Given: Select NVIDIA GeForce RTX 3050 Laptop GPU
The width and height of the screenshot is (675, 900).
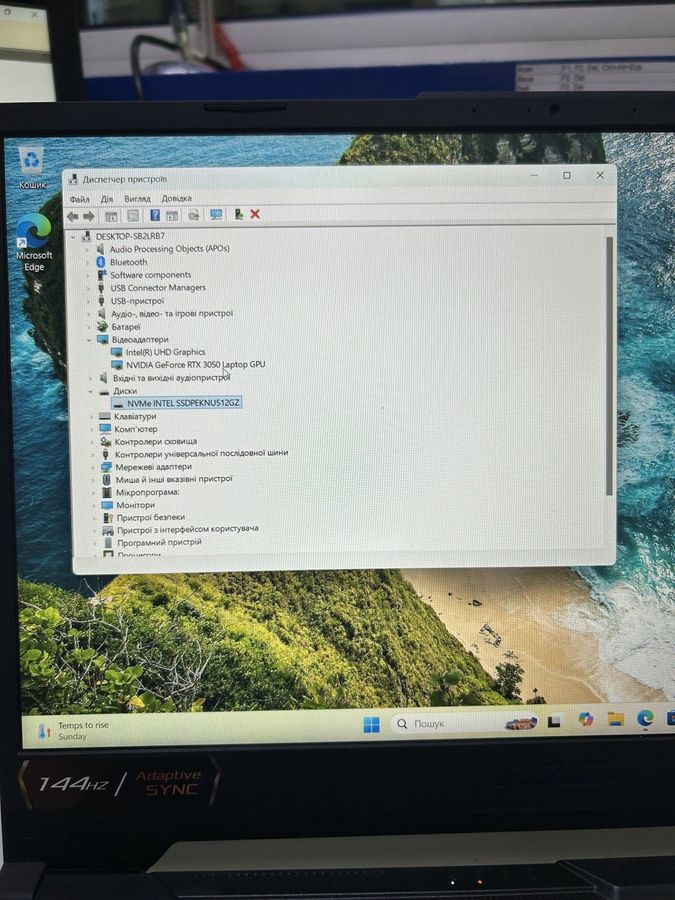Looking at the screenshot, I should pos(195,365).
